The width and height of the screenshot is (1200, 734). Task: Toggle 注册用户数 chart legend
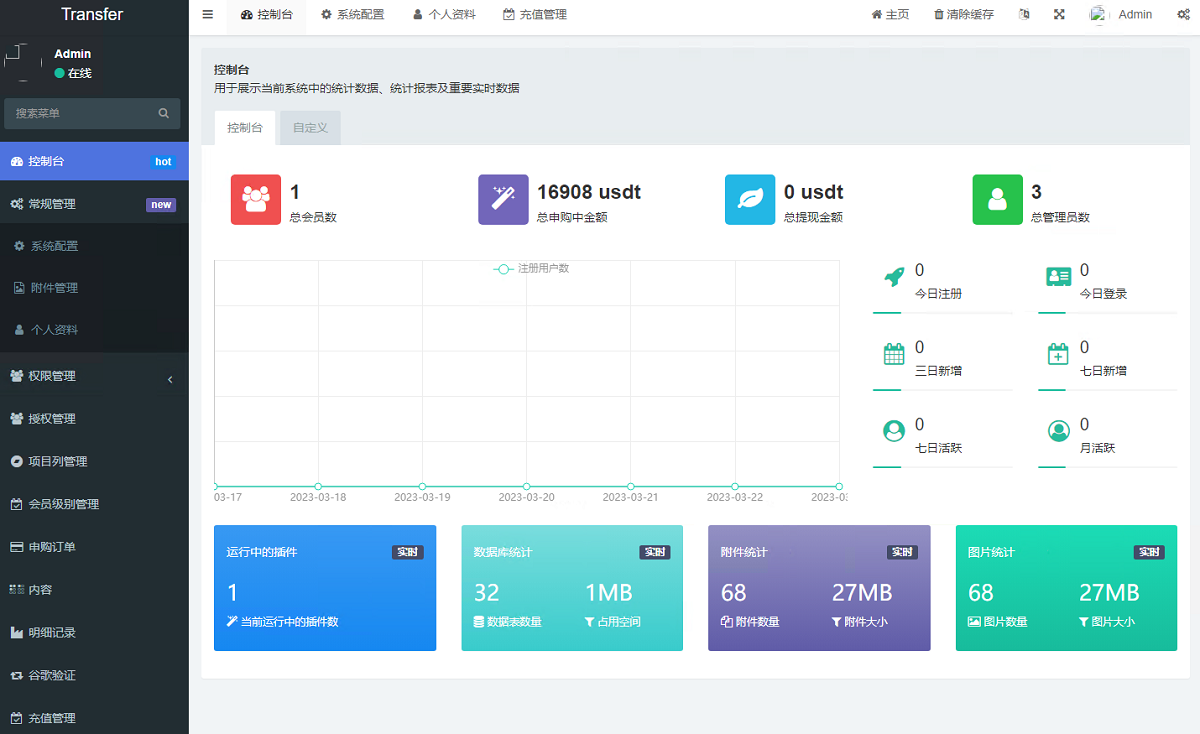(532, 269)
